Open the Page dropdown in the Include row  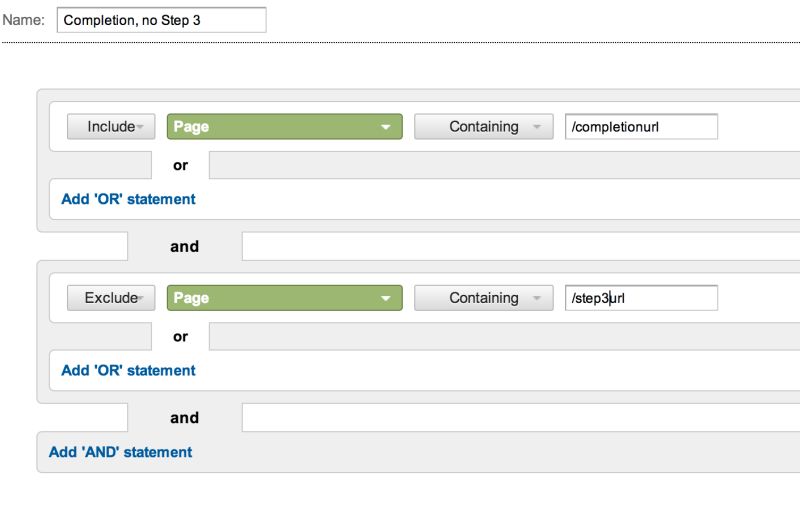pos(284,127)
